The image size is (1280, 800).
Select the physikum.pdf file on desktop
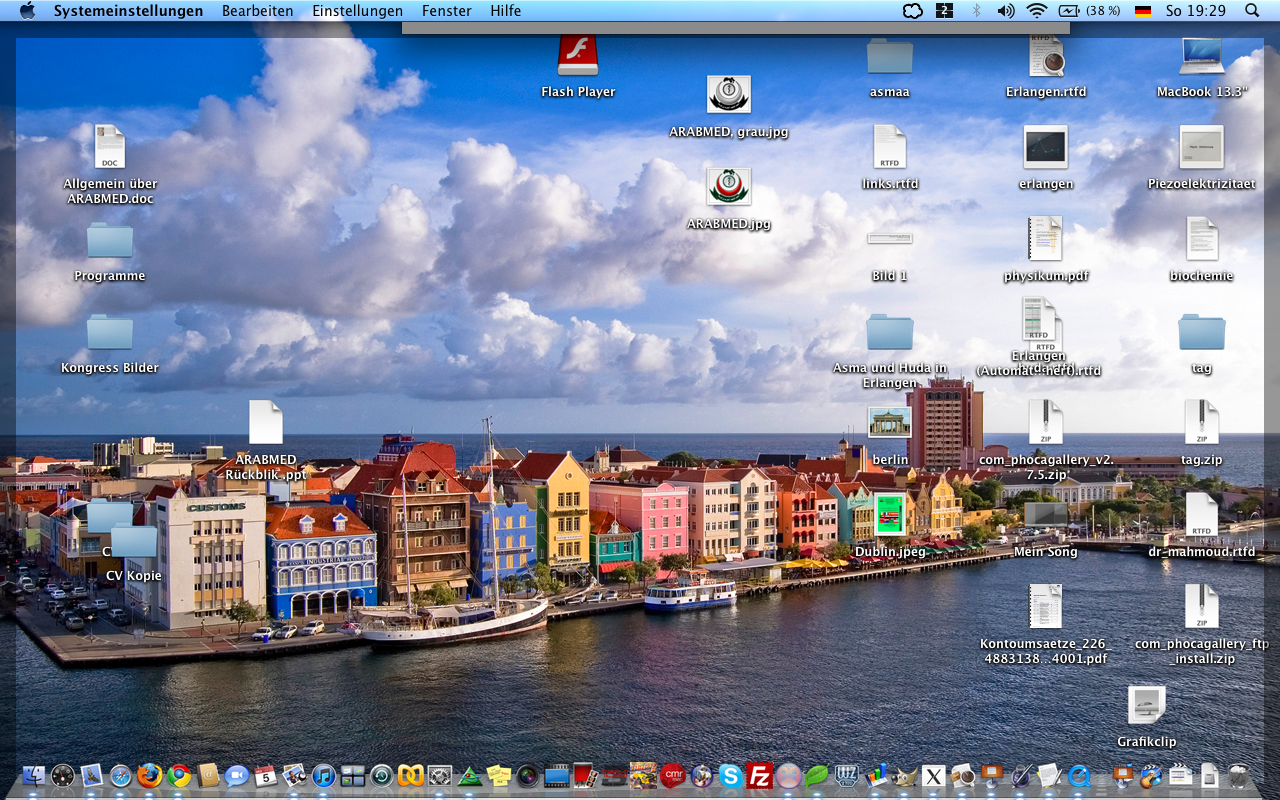click(1046, 240)
